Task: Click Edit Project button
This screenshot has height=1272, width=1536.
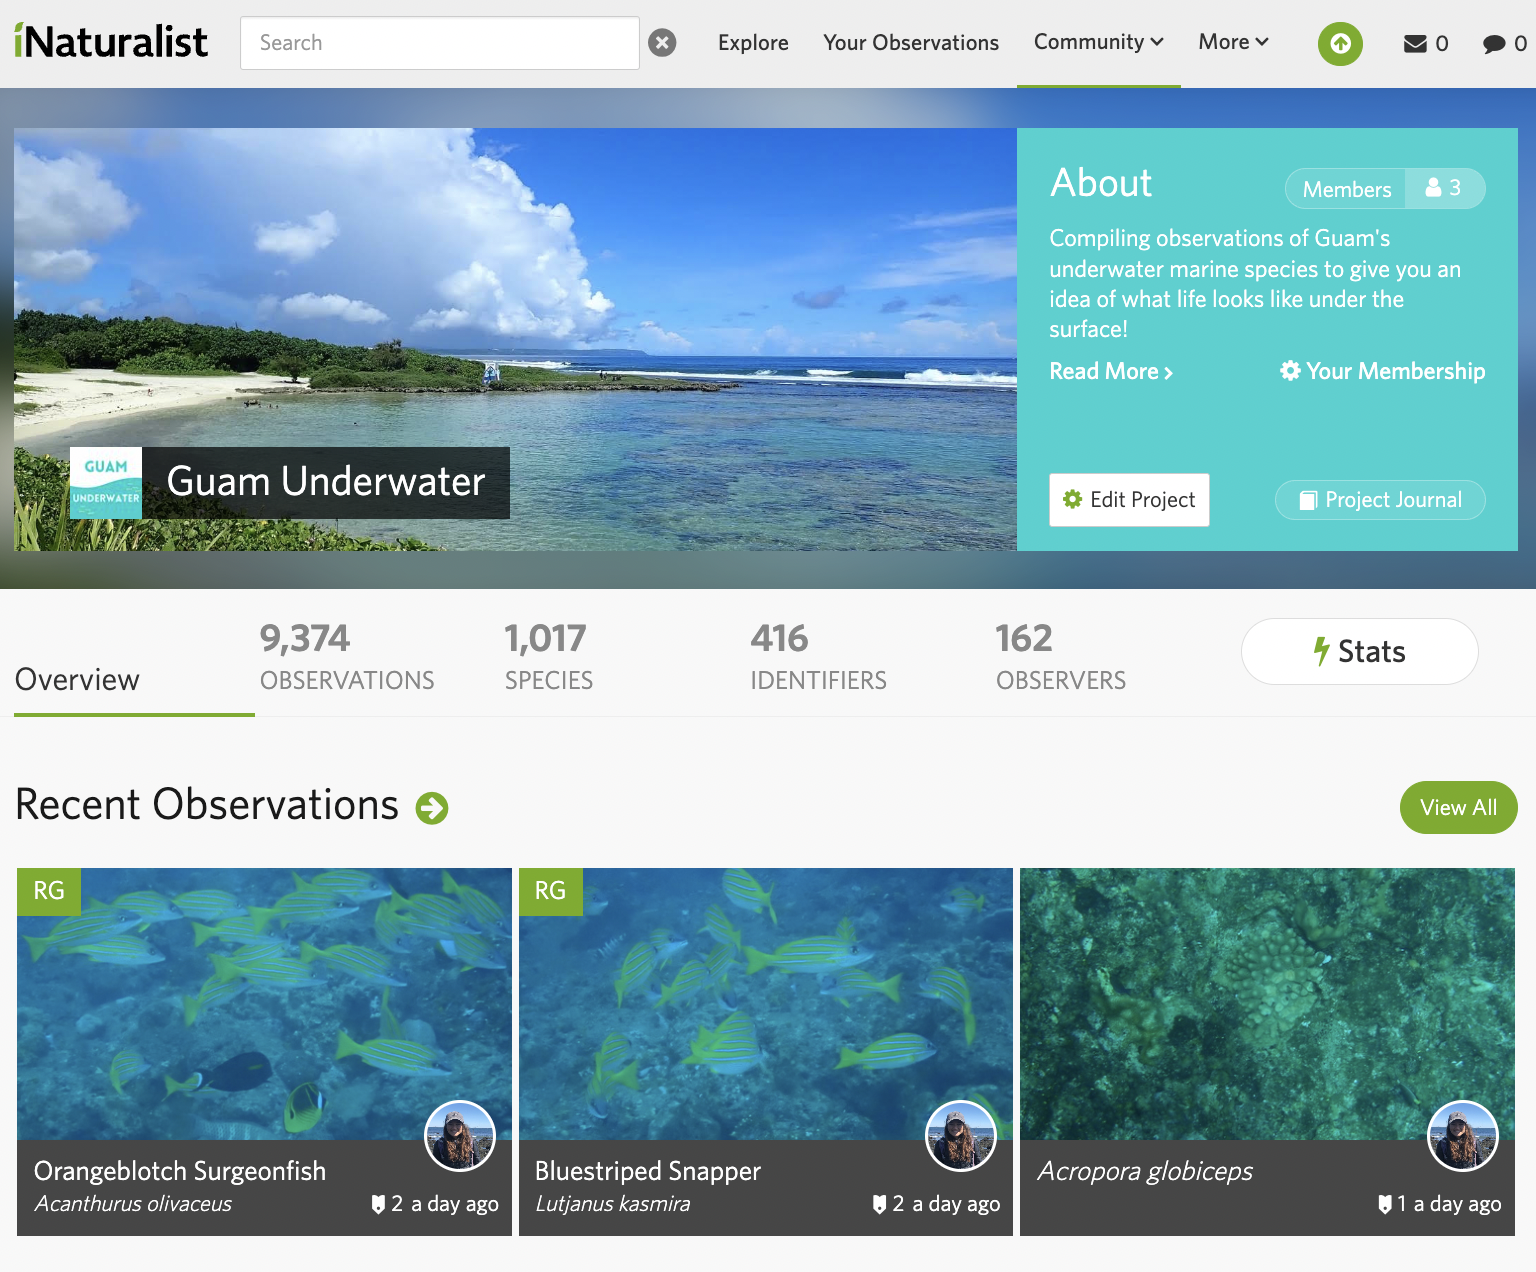Action: pyautogui.click(x=1129, y=500)
